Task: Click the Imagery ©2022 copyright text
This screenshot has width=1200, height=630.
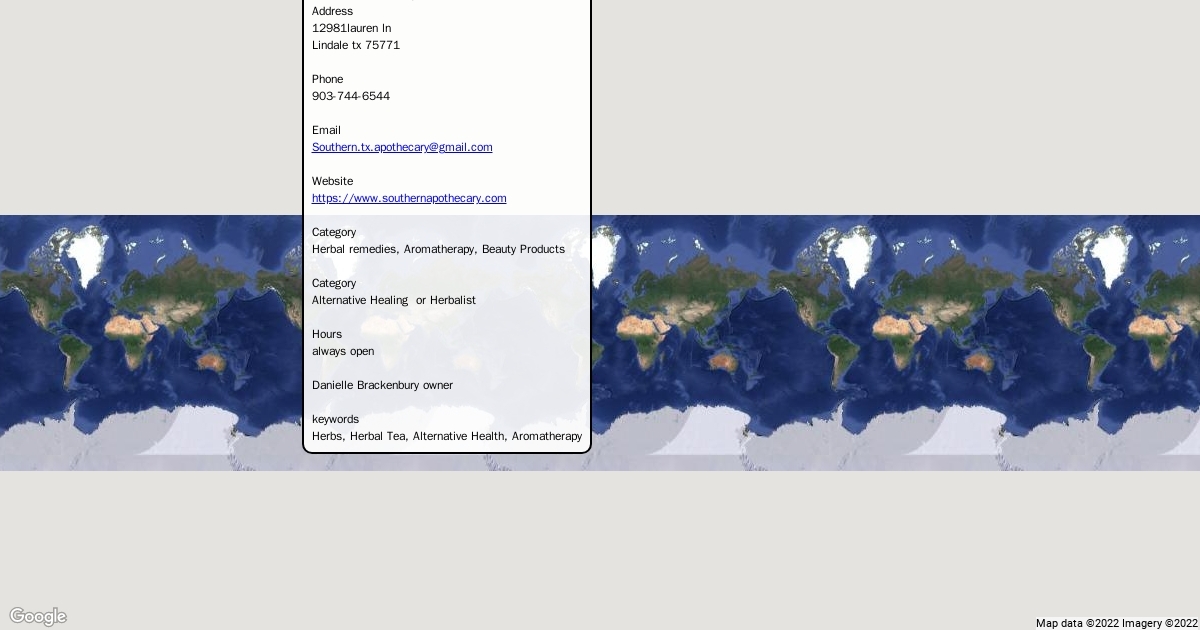Action: tap(1160, 623)
